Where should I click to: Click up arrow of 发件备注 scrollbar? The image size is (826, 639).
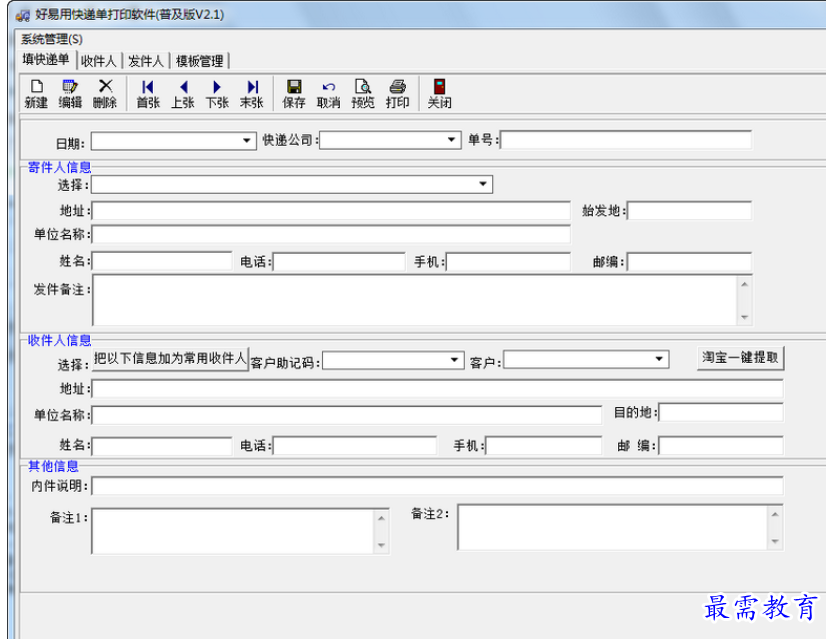(x=744, y=284)
